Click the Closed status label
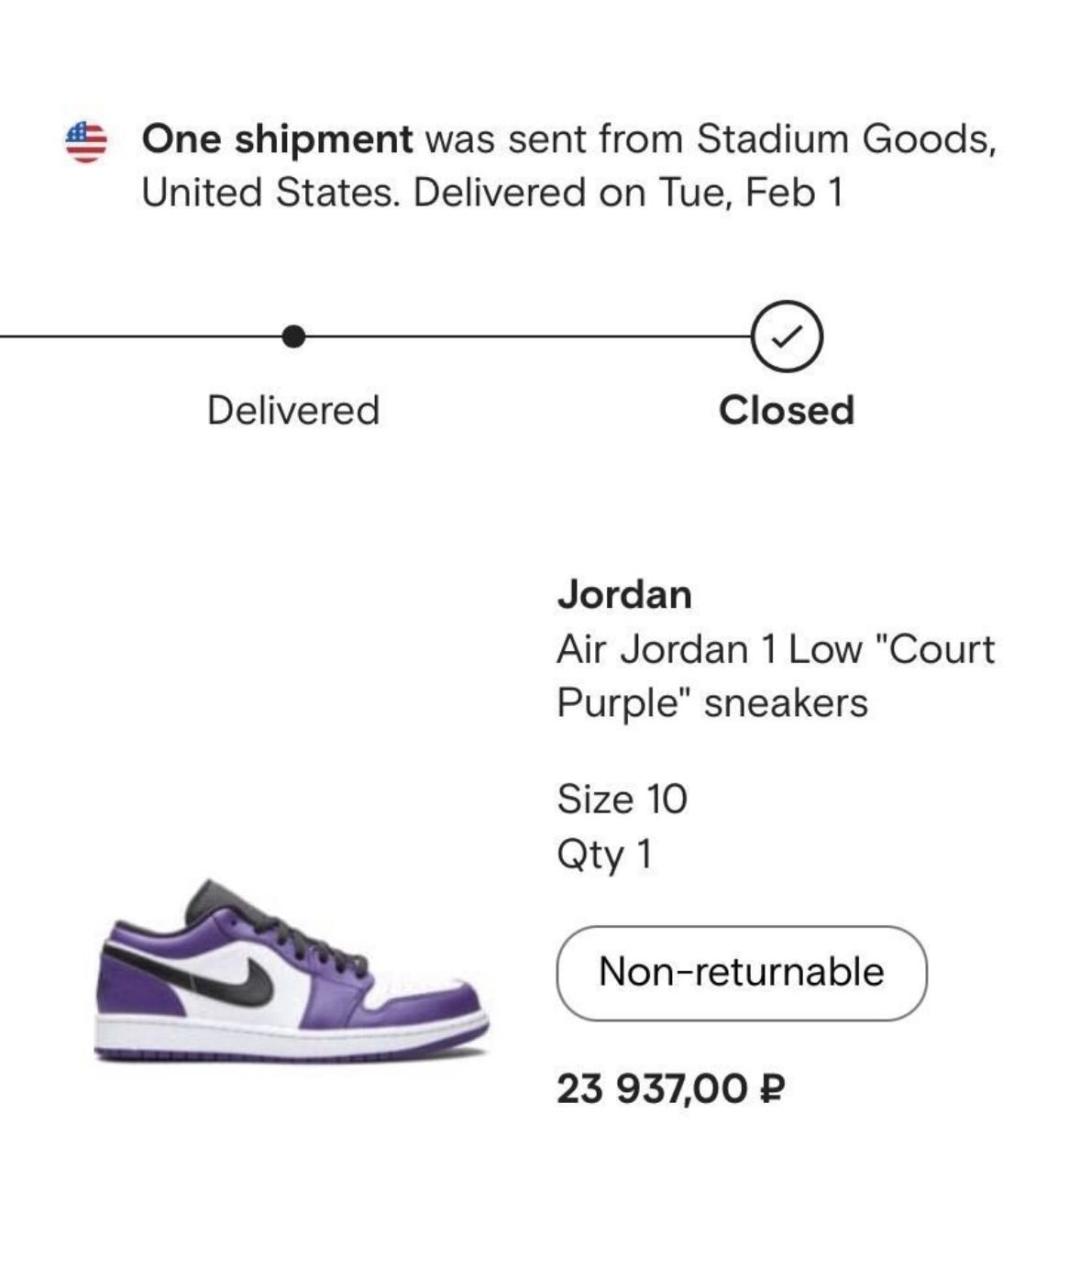Screen dimensions: 1080x1280 click(786, 410)
